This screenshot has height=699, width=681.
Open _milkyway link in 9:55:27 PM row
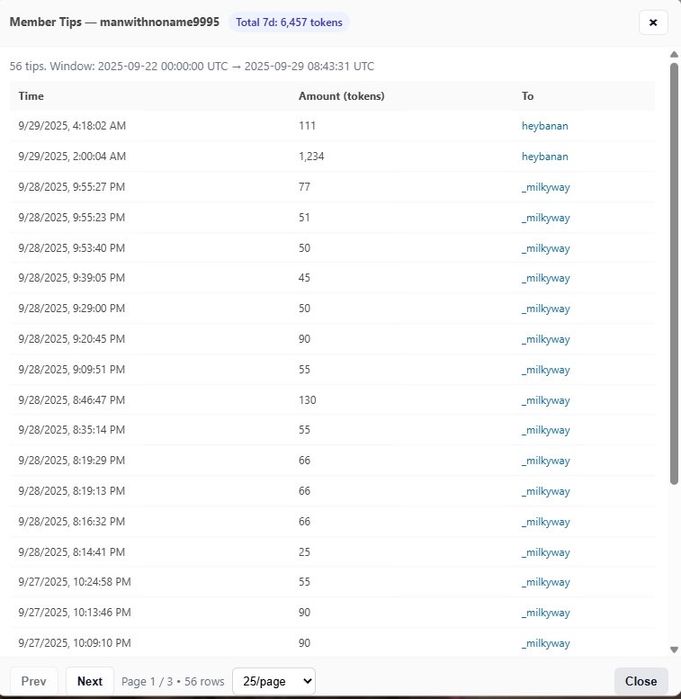[x=546, y=187]
